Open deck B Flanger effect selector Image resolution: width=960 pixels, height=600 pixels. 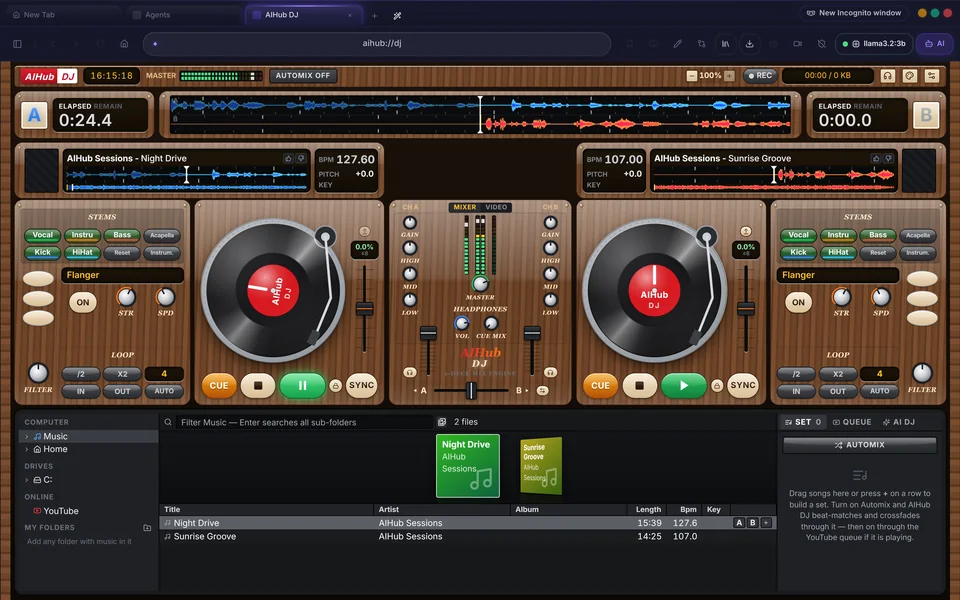[838, 276]
